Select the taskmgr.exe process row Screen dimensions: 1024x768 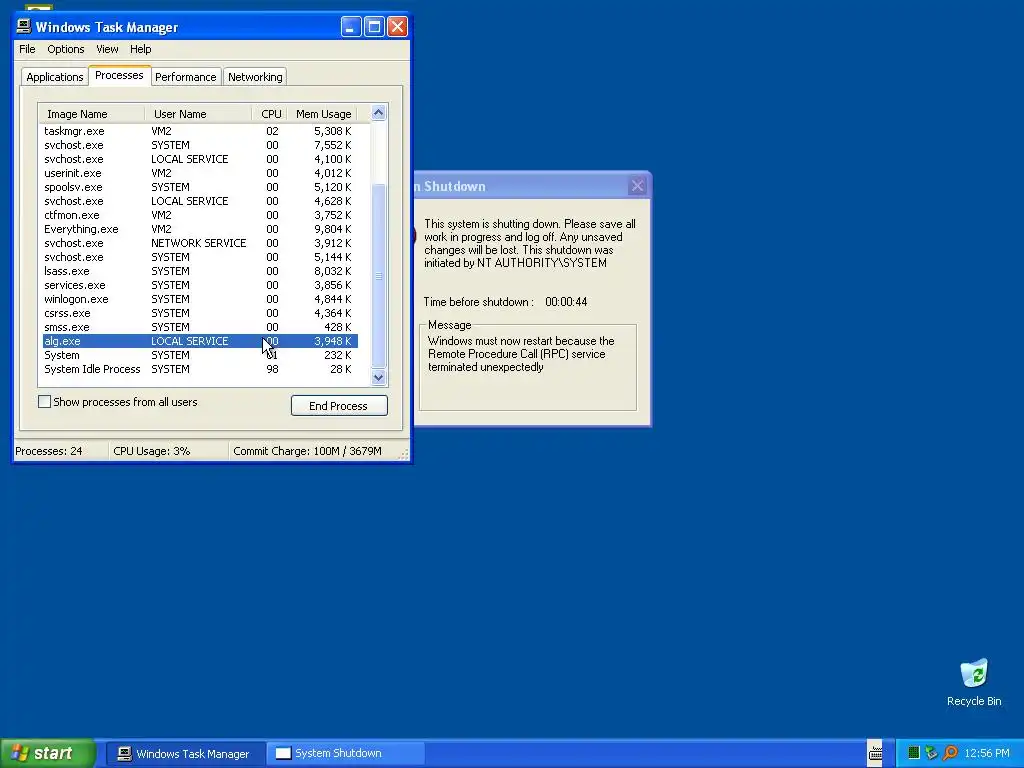click(200, 131)
